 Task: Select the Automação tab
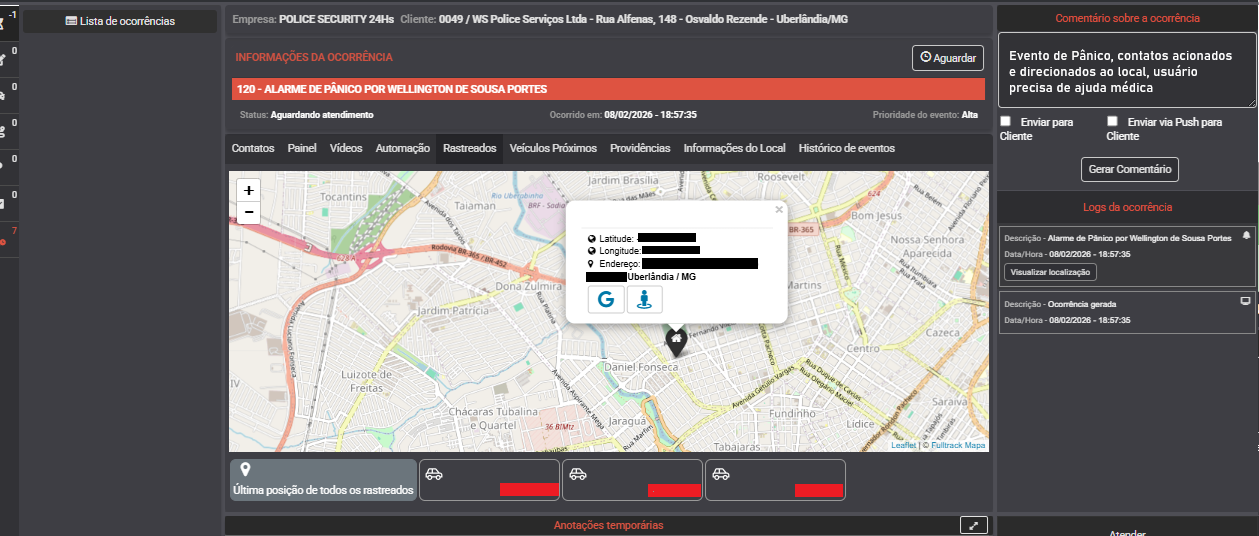point(403,148)
